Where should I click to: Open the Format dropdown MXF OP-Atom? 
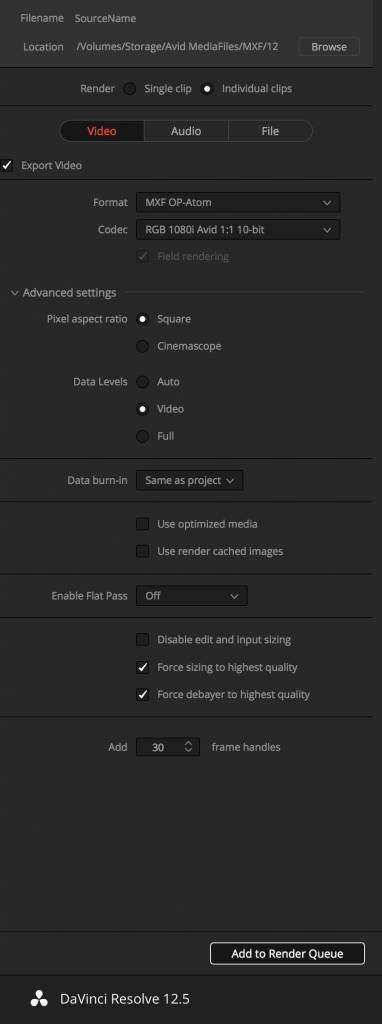click(x=238, y=202)
